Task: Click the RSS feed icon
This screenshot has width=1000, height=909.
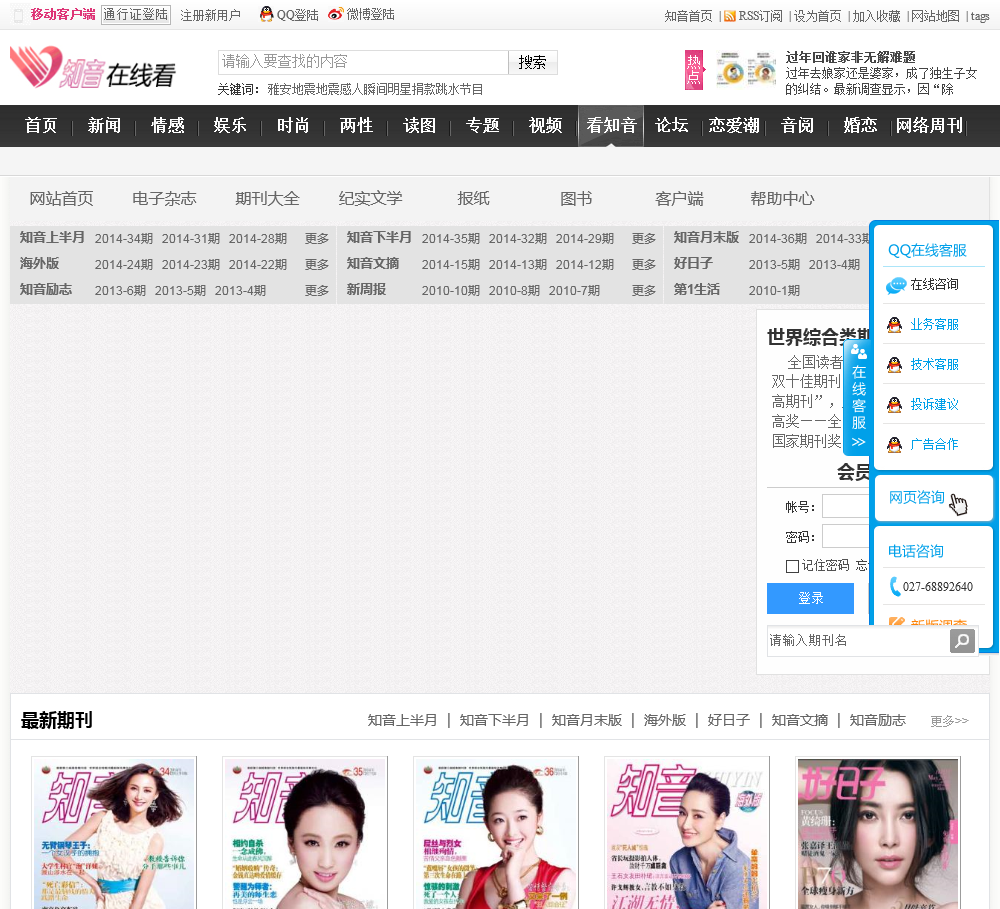Action: pos(730,16)
